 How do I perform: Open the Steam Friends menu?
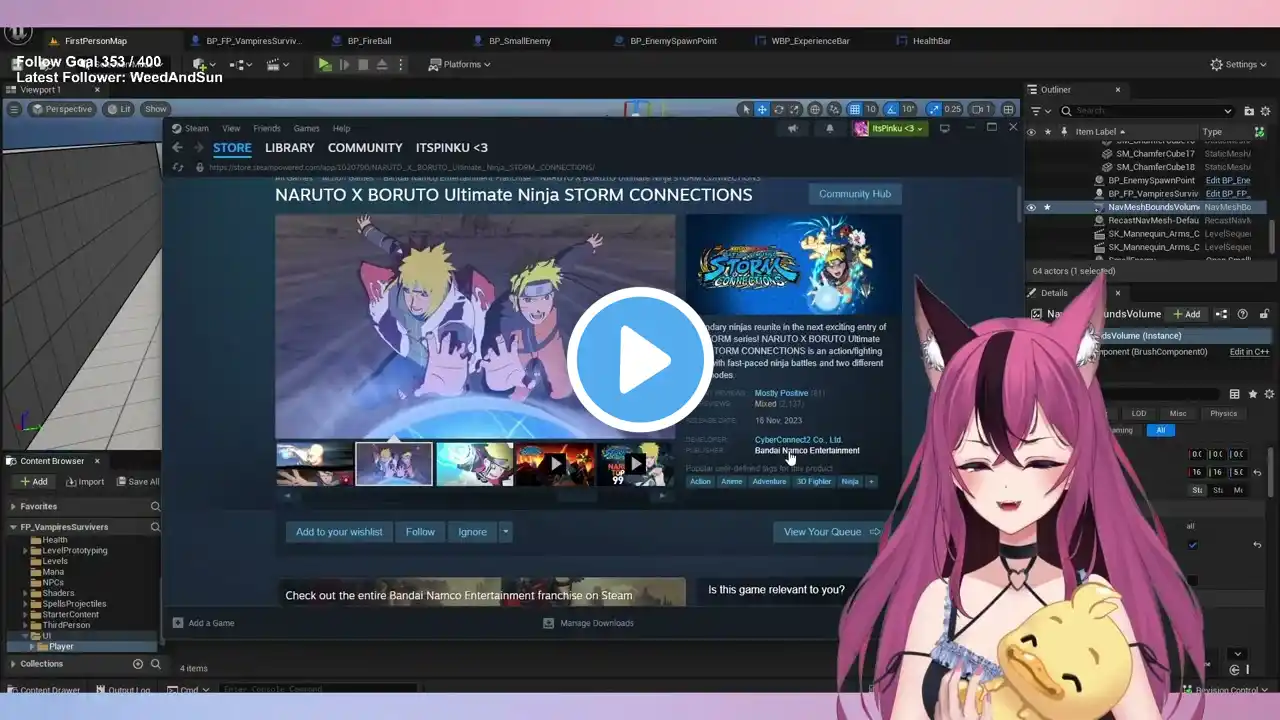tap(267, 128)
